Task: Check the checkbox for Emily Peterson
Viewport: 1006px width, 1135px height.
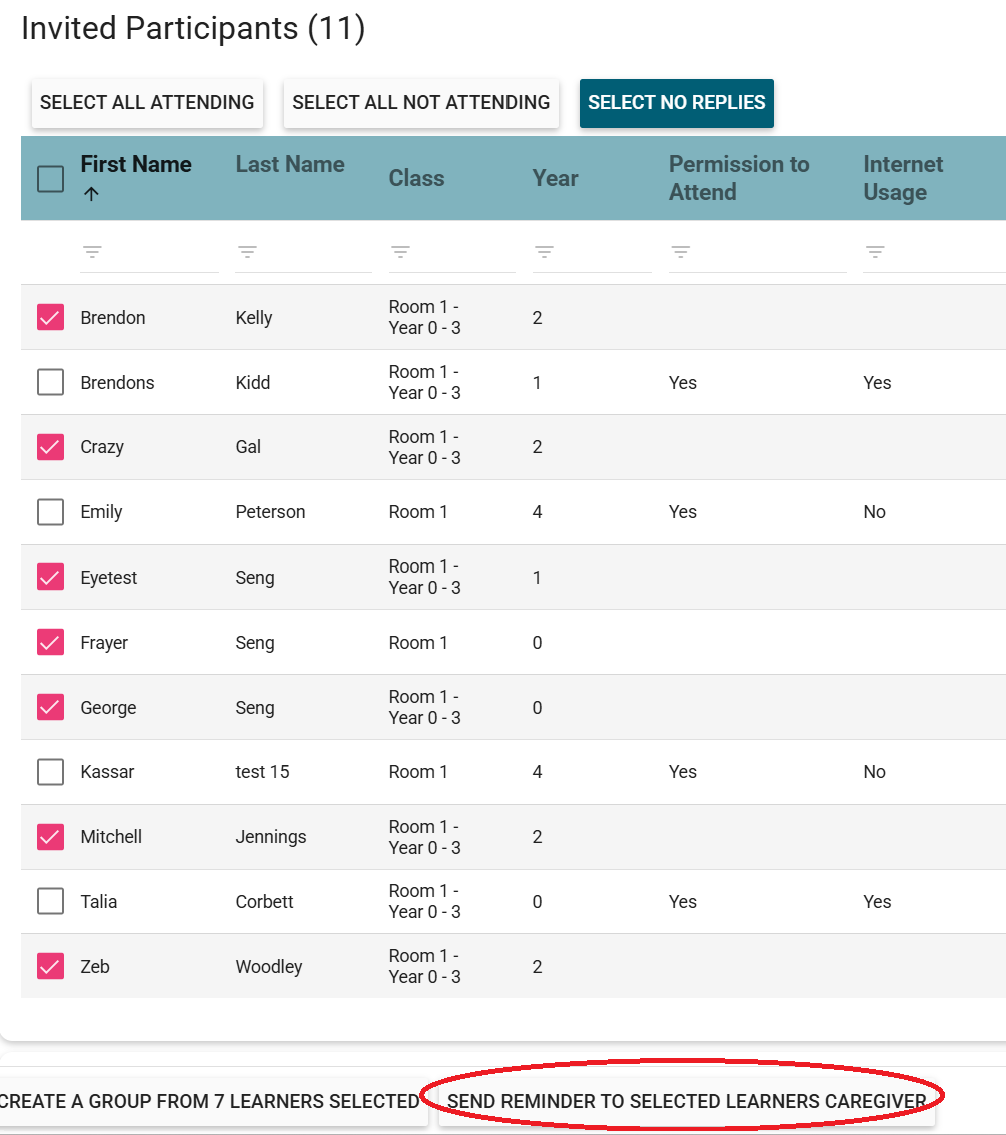Action: pos(50,512)
